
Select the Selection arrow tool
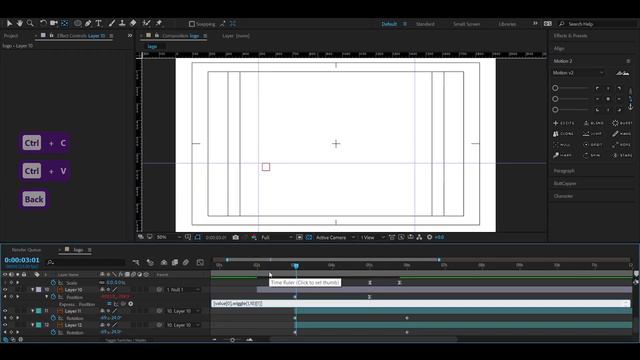pyautogui.click(x=9, y=24)
